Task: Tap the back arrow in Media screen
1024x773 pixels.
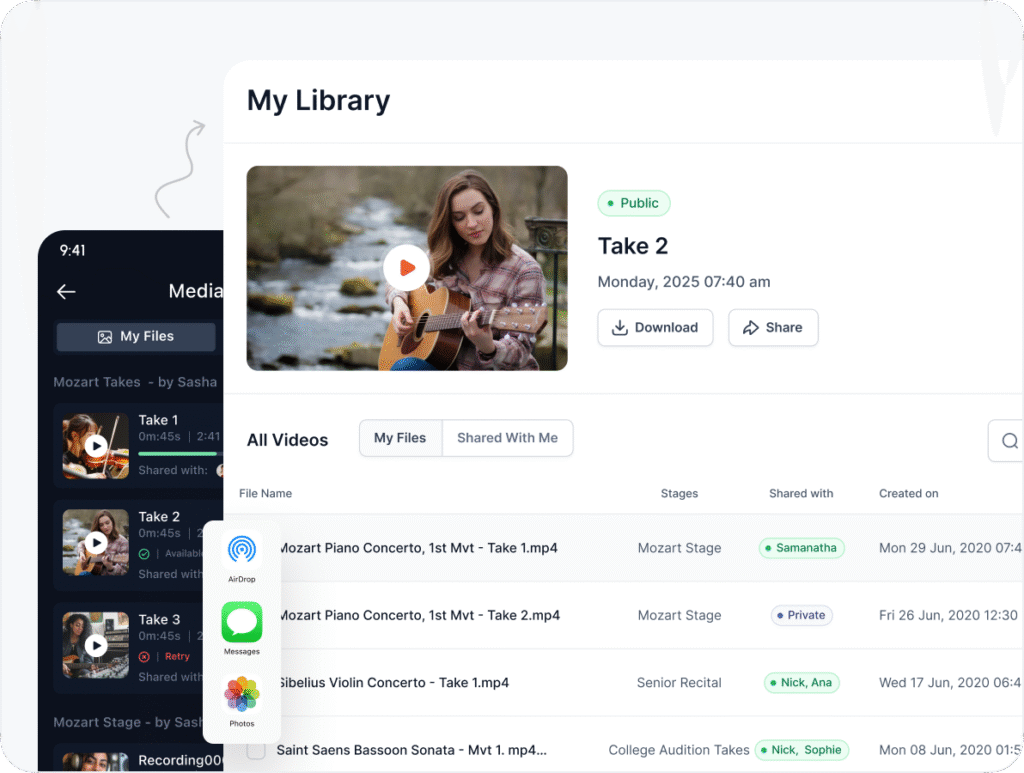Action: click(x=66, y=291)
